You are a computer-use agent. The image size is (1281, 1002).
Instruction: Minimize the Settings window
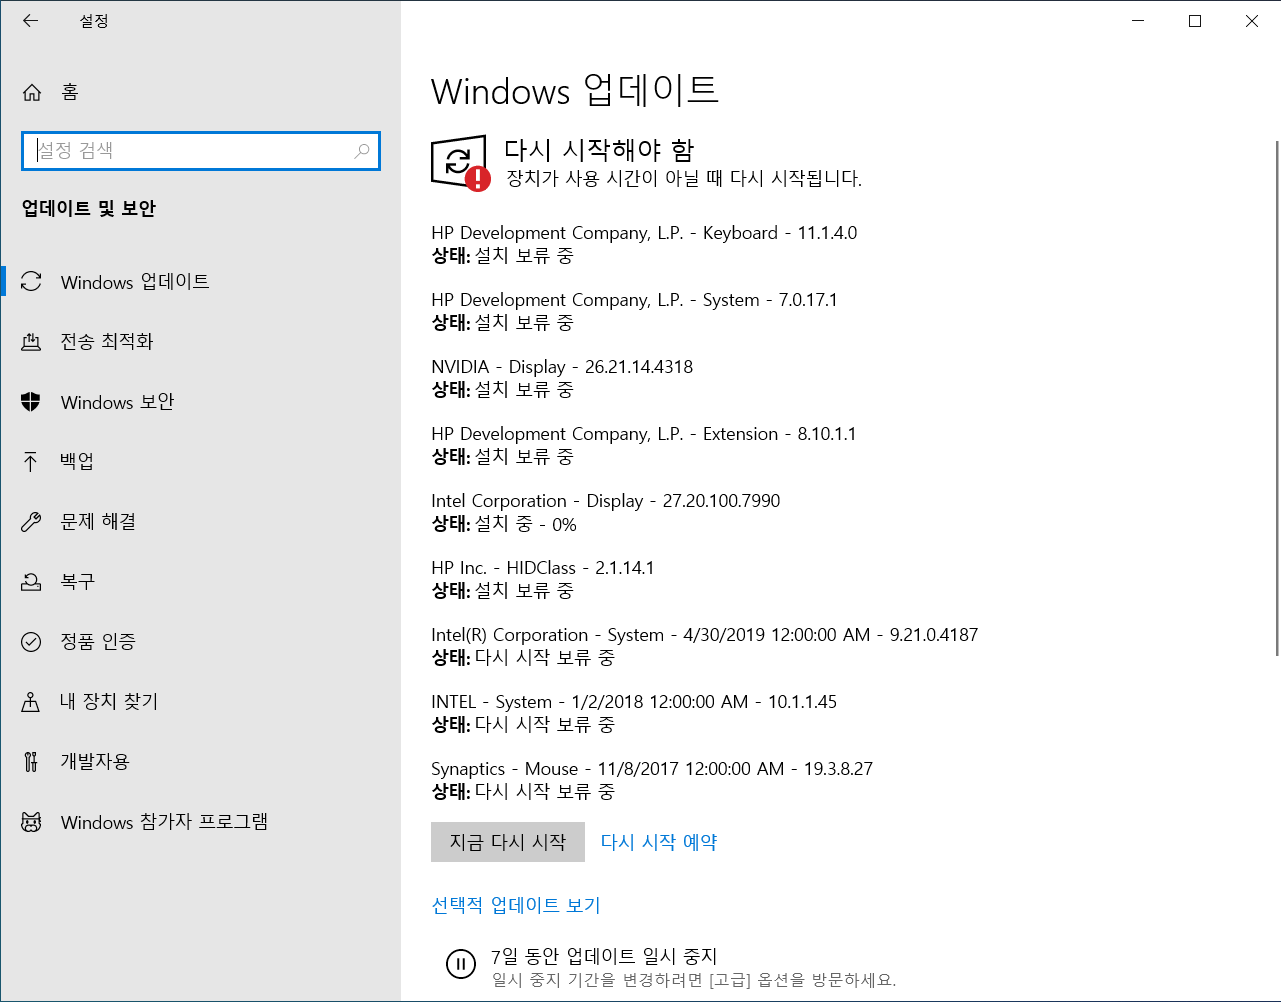tap(1138, 21)
